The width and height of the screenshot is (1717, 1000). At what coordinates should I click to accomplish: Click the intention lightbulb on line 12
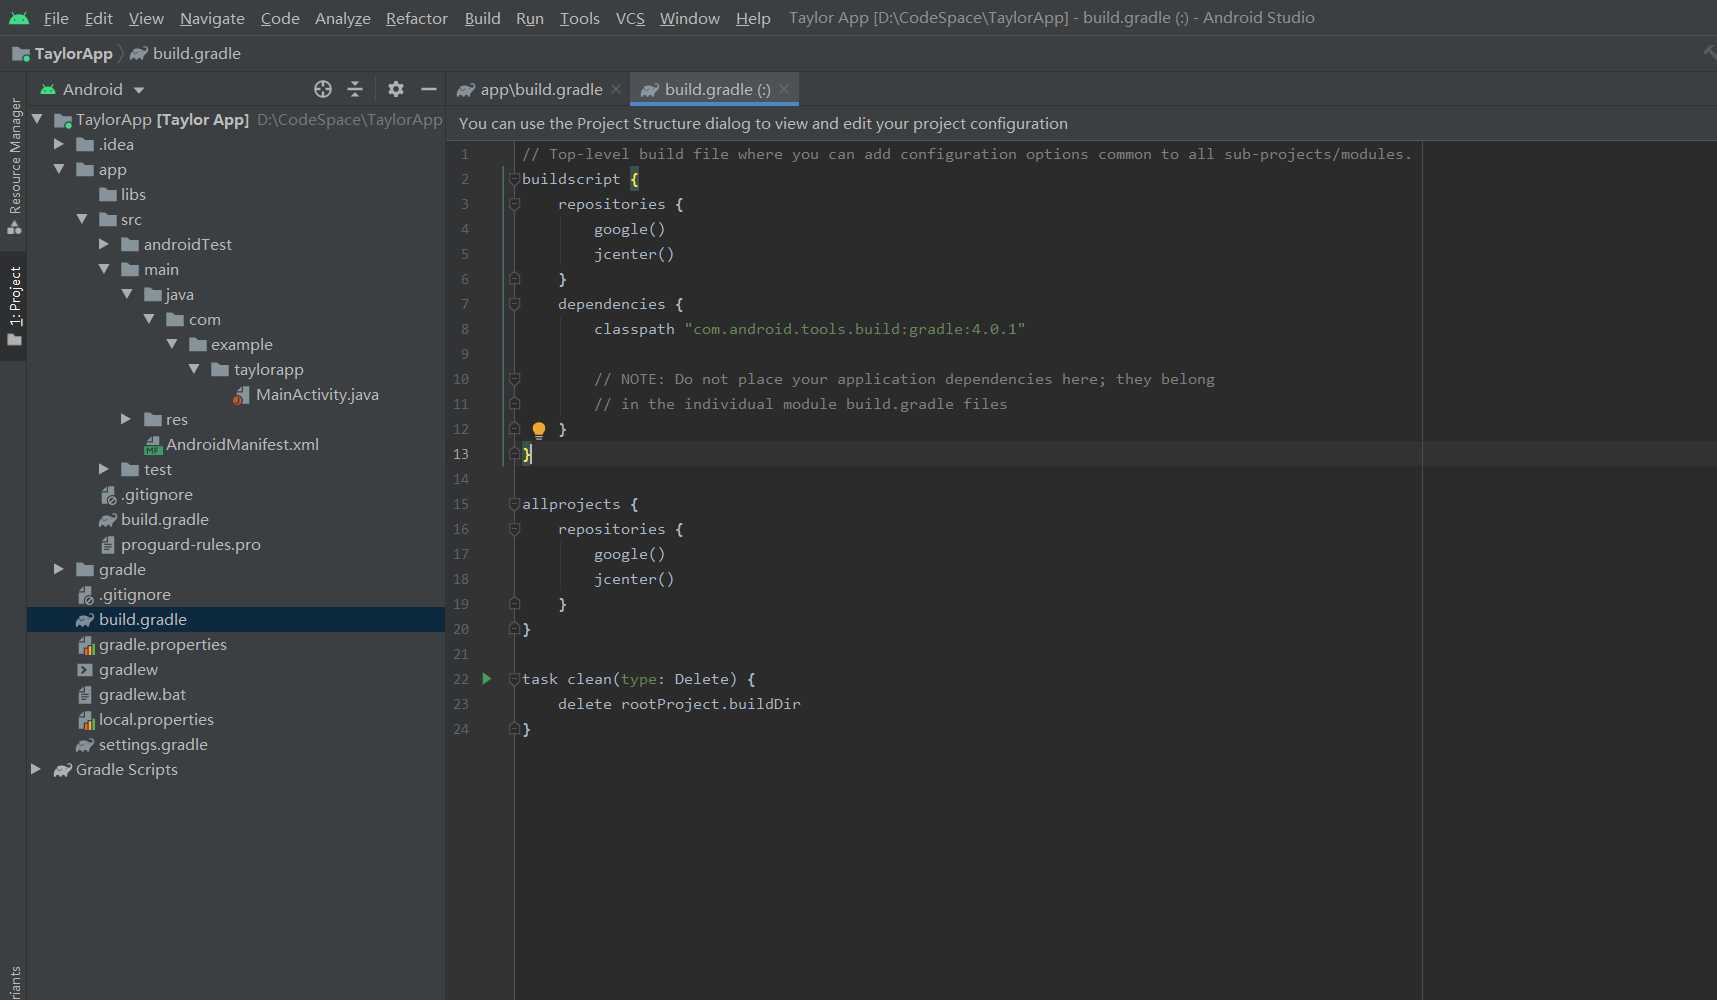[x=539, y=430]
